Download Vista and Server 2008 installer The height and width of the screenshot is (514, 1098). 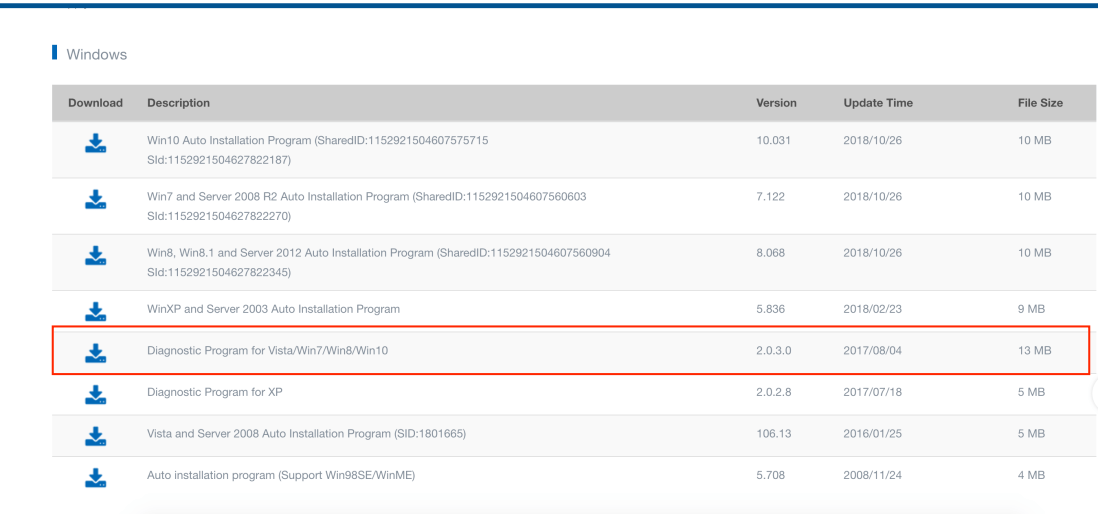coord(95,435)
